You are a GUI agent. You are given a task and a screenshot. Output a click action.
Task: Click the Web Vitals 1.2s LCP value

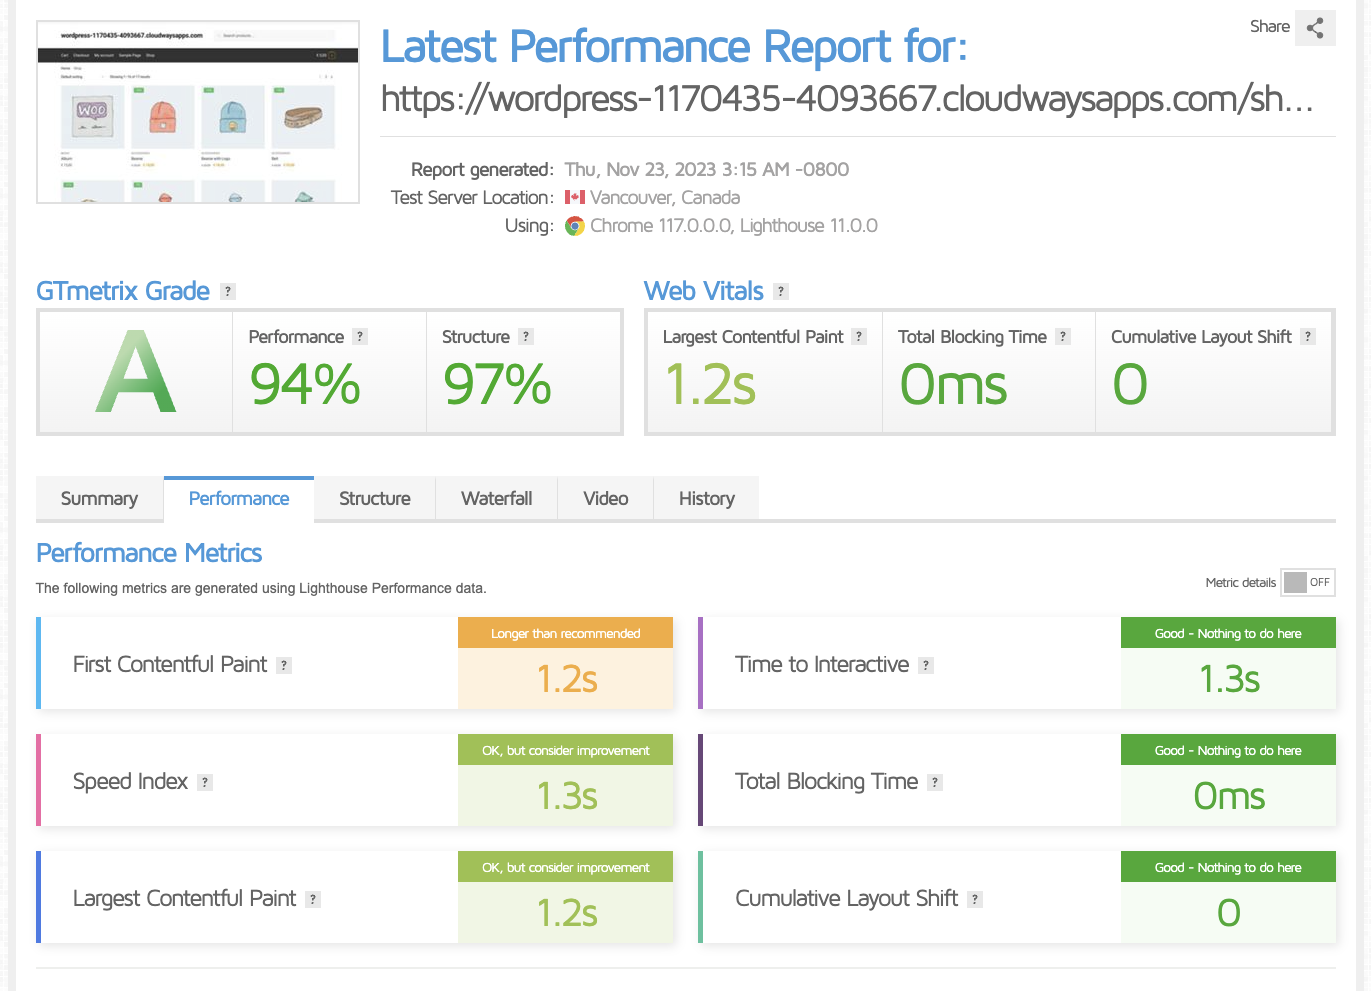coord(710,385)
